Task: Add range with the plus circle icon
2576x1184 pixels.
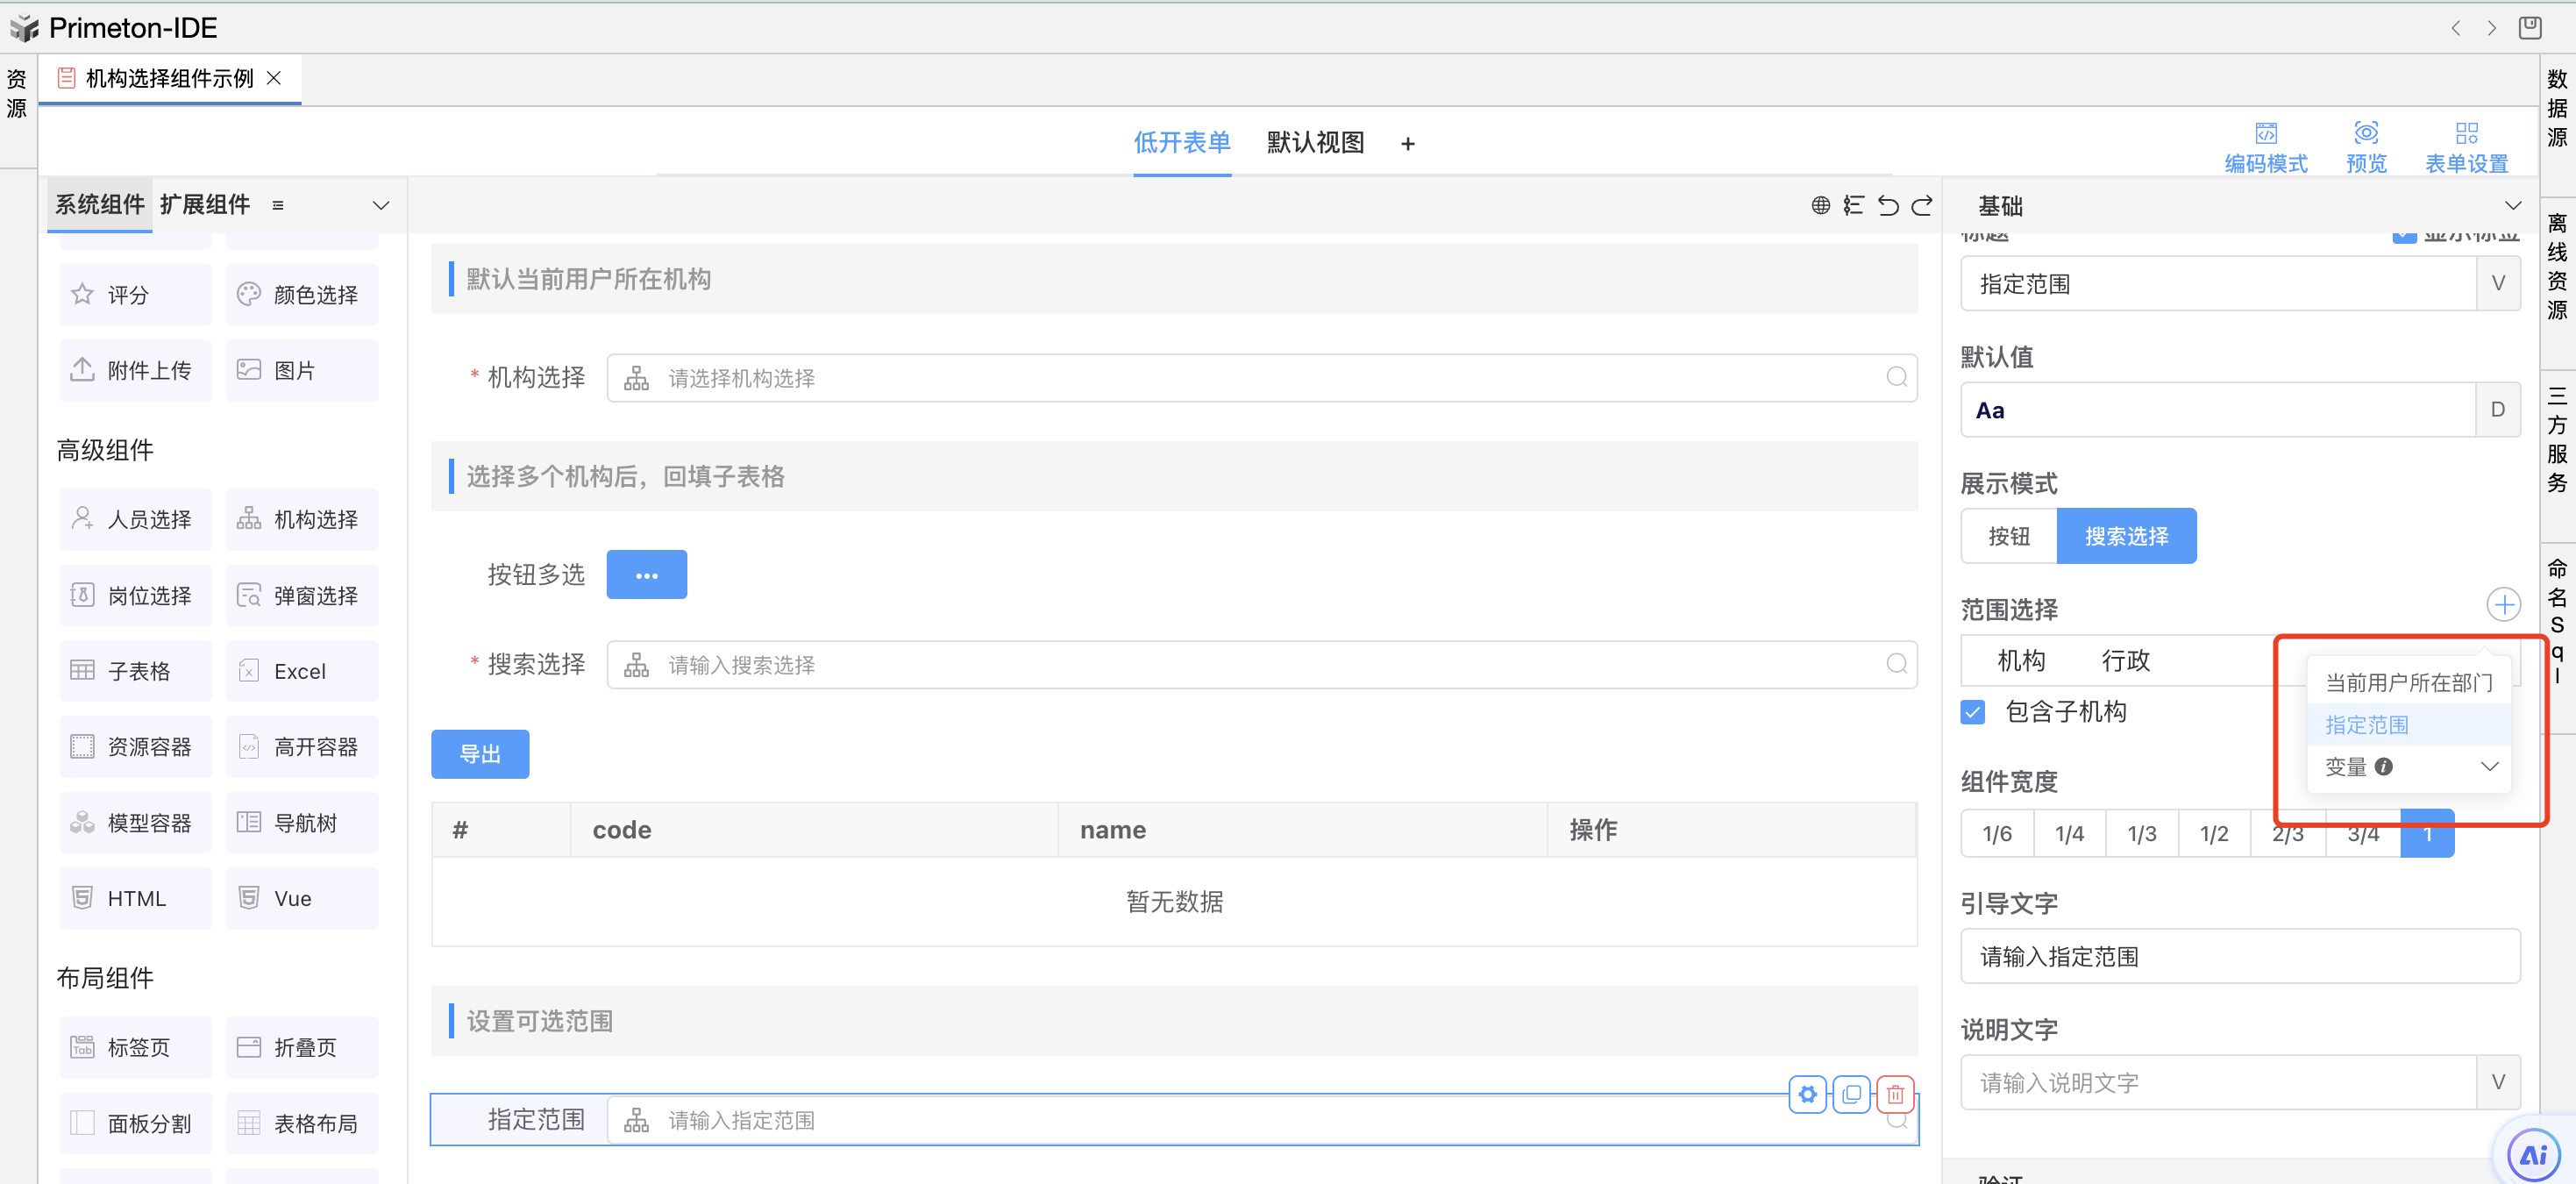Action: coord(2503,605)
